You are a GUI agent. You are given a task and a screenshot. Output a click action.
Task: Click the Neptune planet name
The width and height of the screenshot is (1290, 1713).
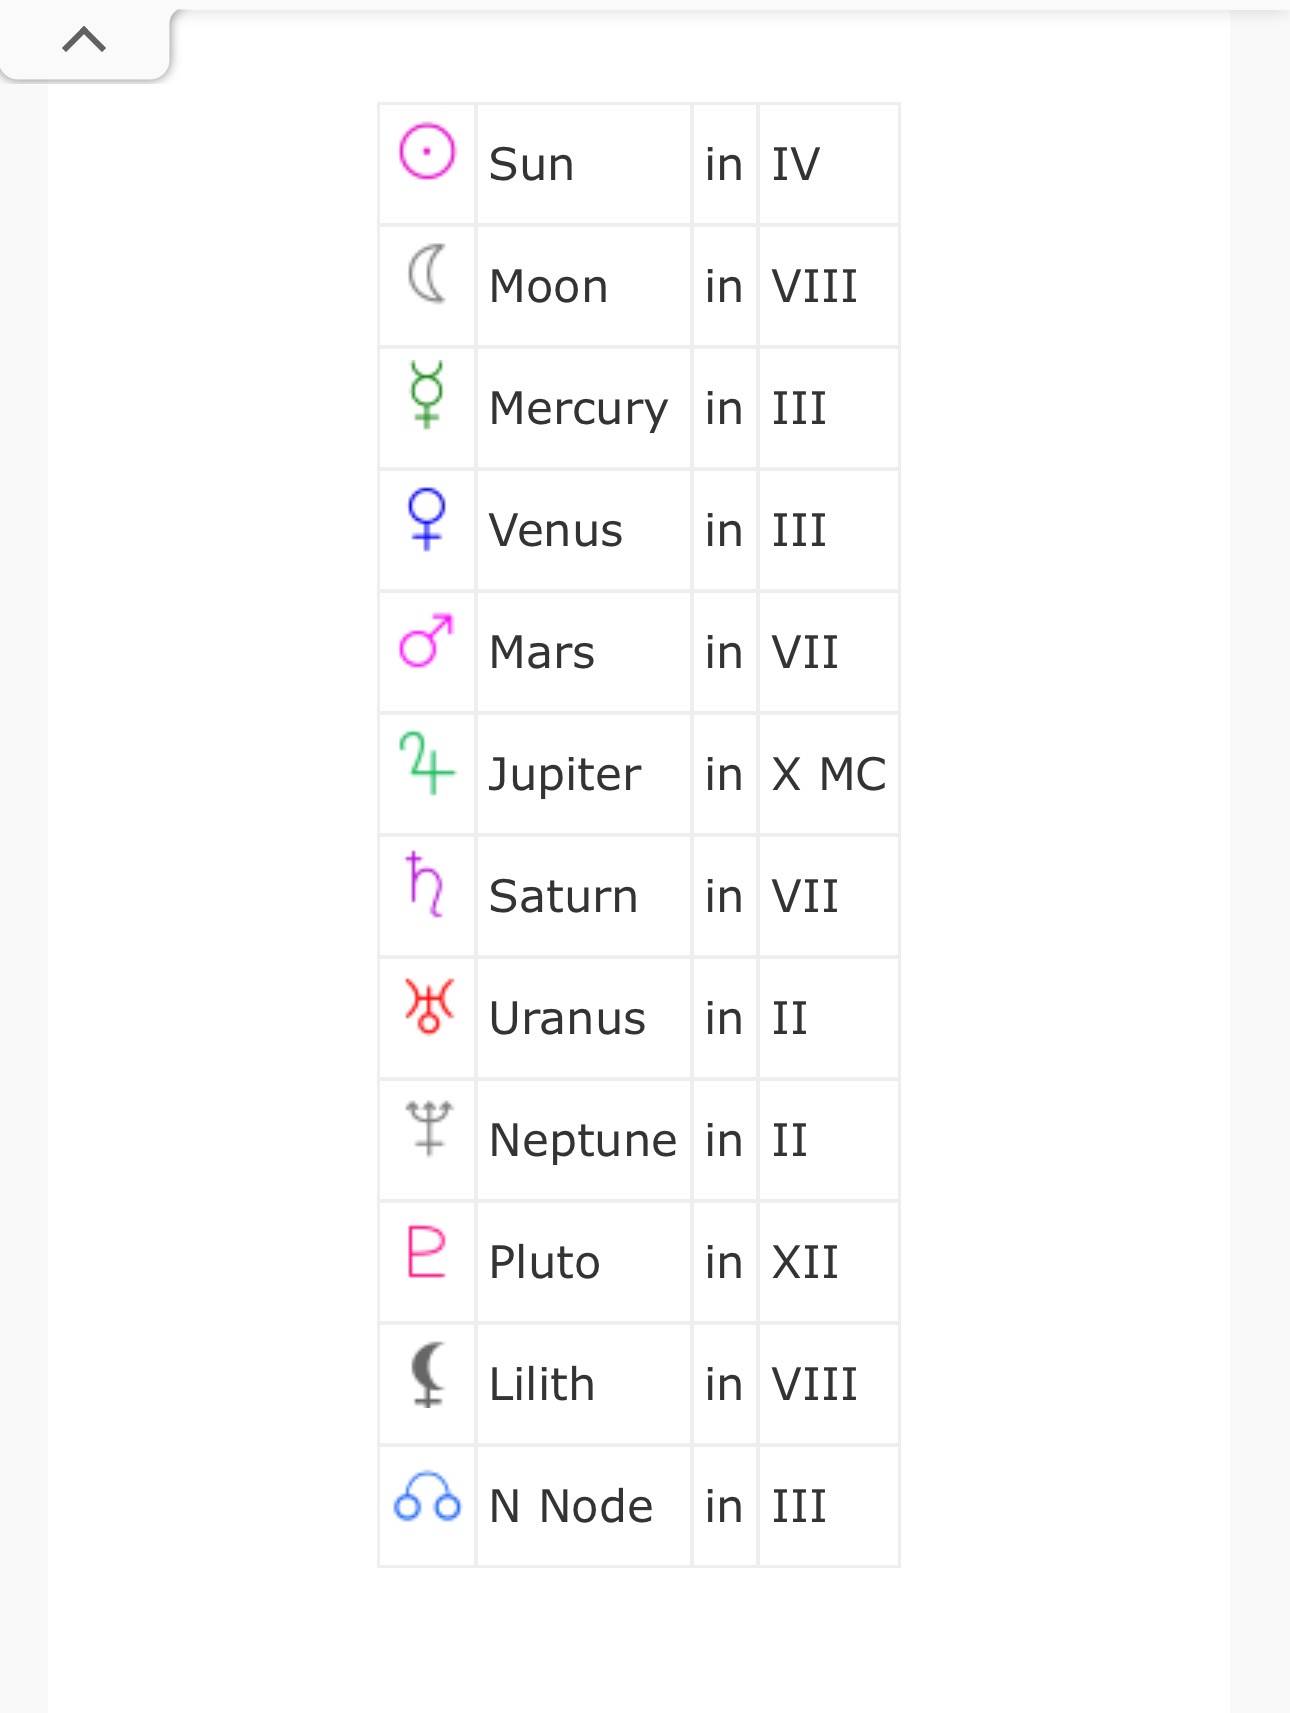(583, 1140)
